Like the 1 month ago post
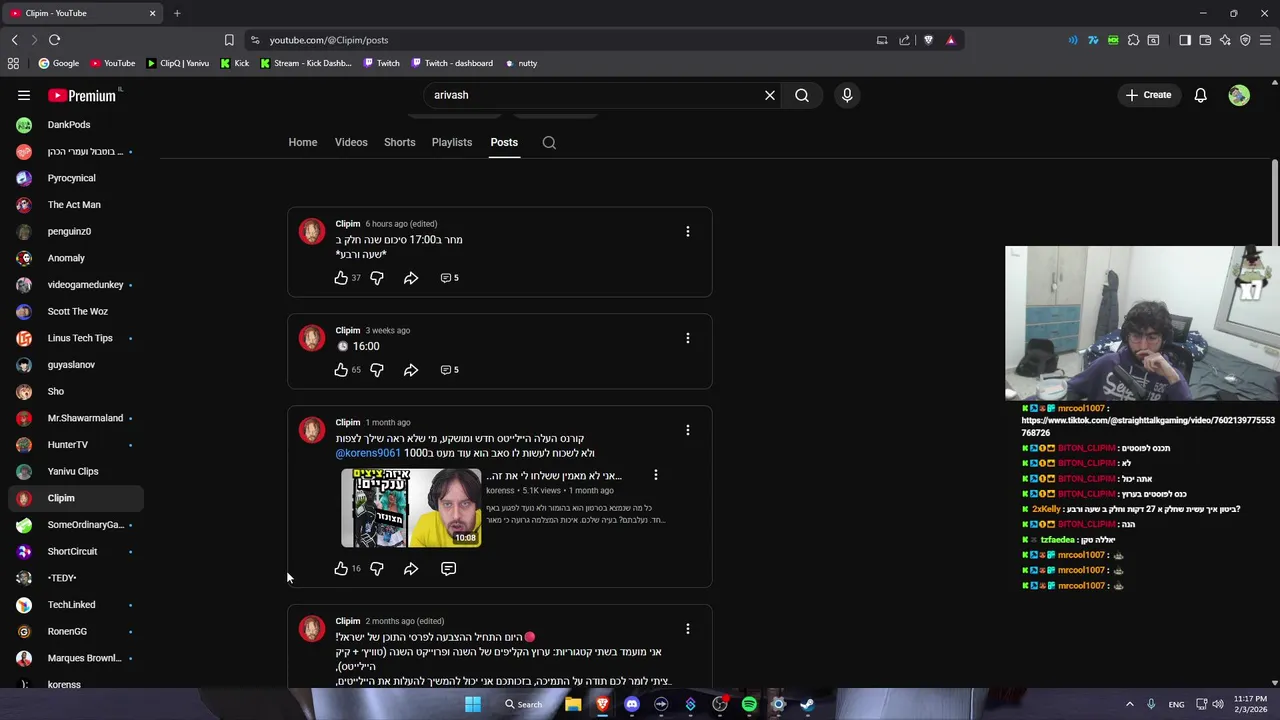This screenshot has width=1280, height=720. pyautogui.click(x=341, y=568)
